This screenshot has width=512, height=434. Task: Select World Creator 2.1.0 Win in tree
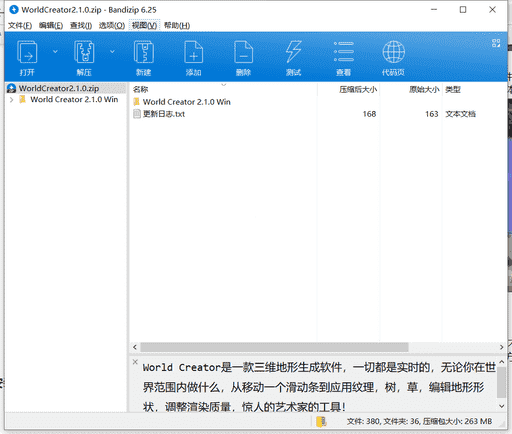tap(74, 100)
